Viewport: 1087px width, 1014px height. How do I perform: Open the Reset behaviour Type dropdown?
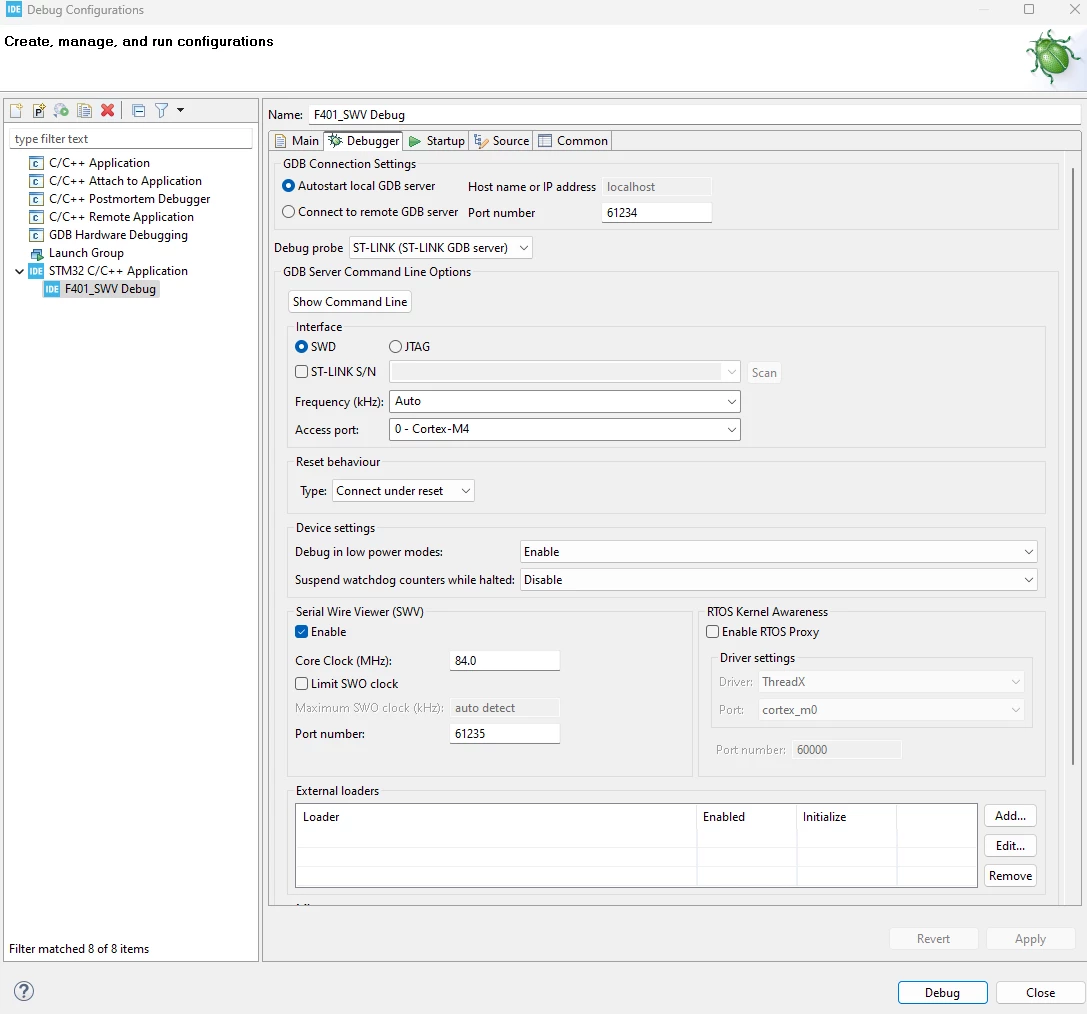403,491
